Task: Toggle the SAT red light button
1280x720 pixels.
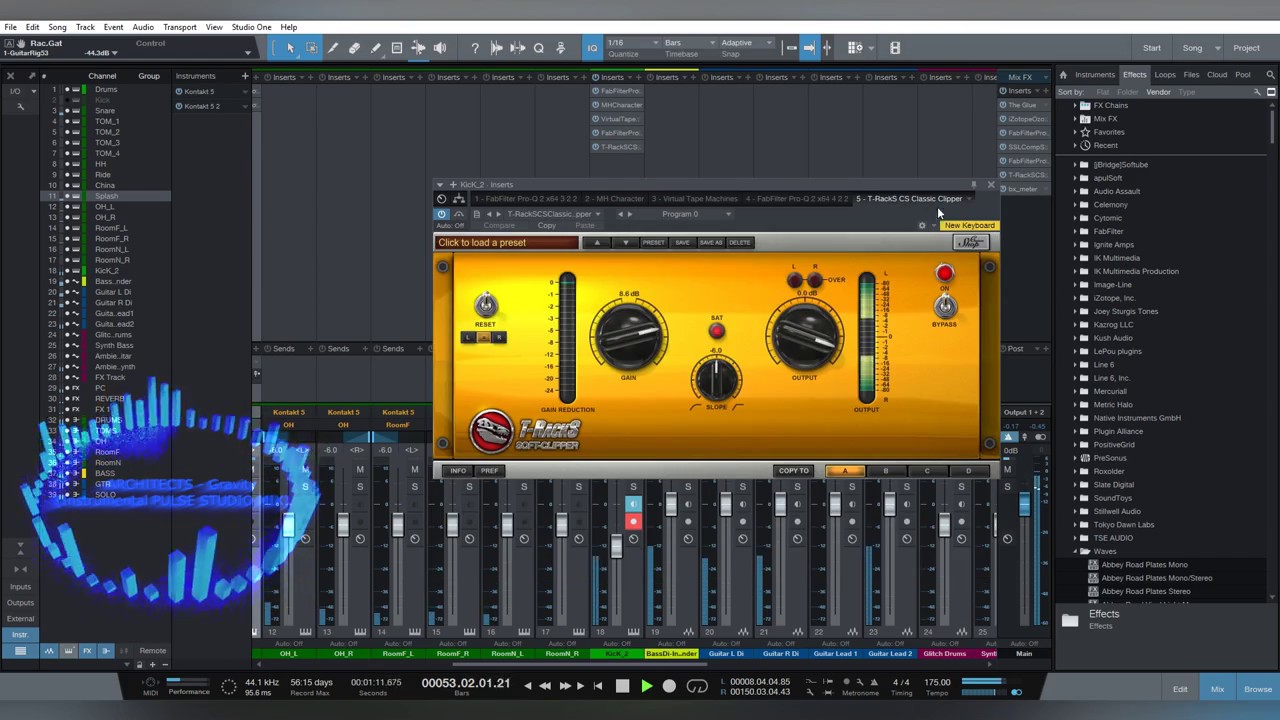Action: [717, 332]
